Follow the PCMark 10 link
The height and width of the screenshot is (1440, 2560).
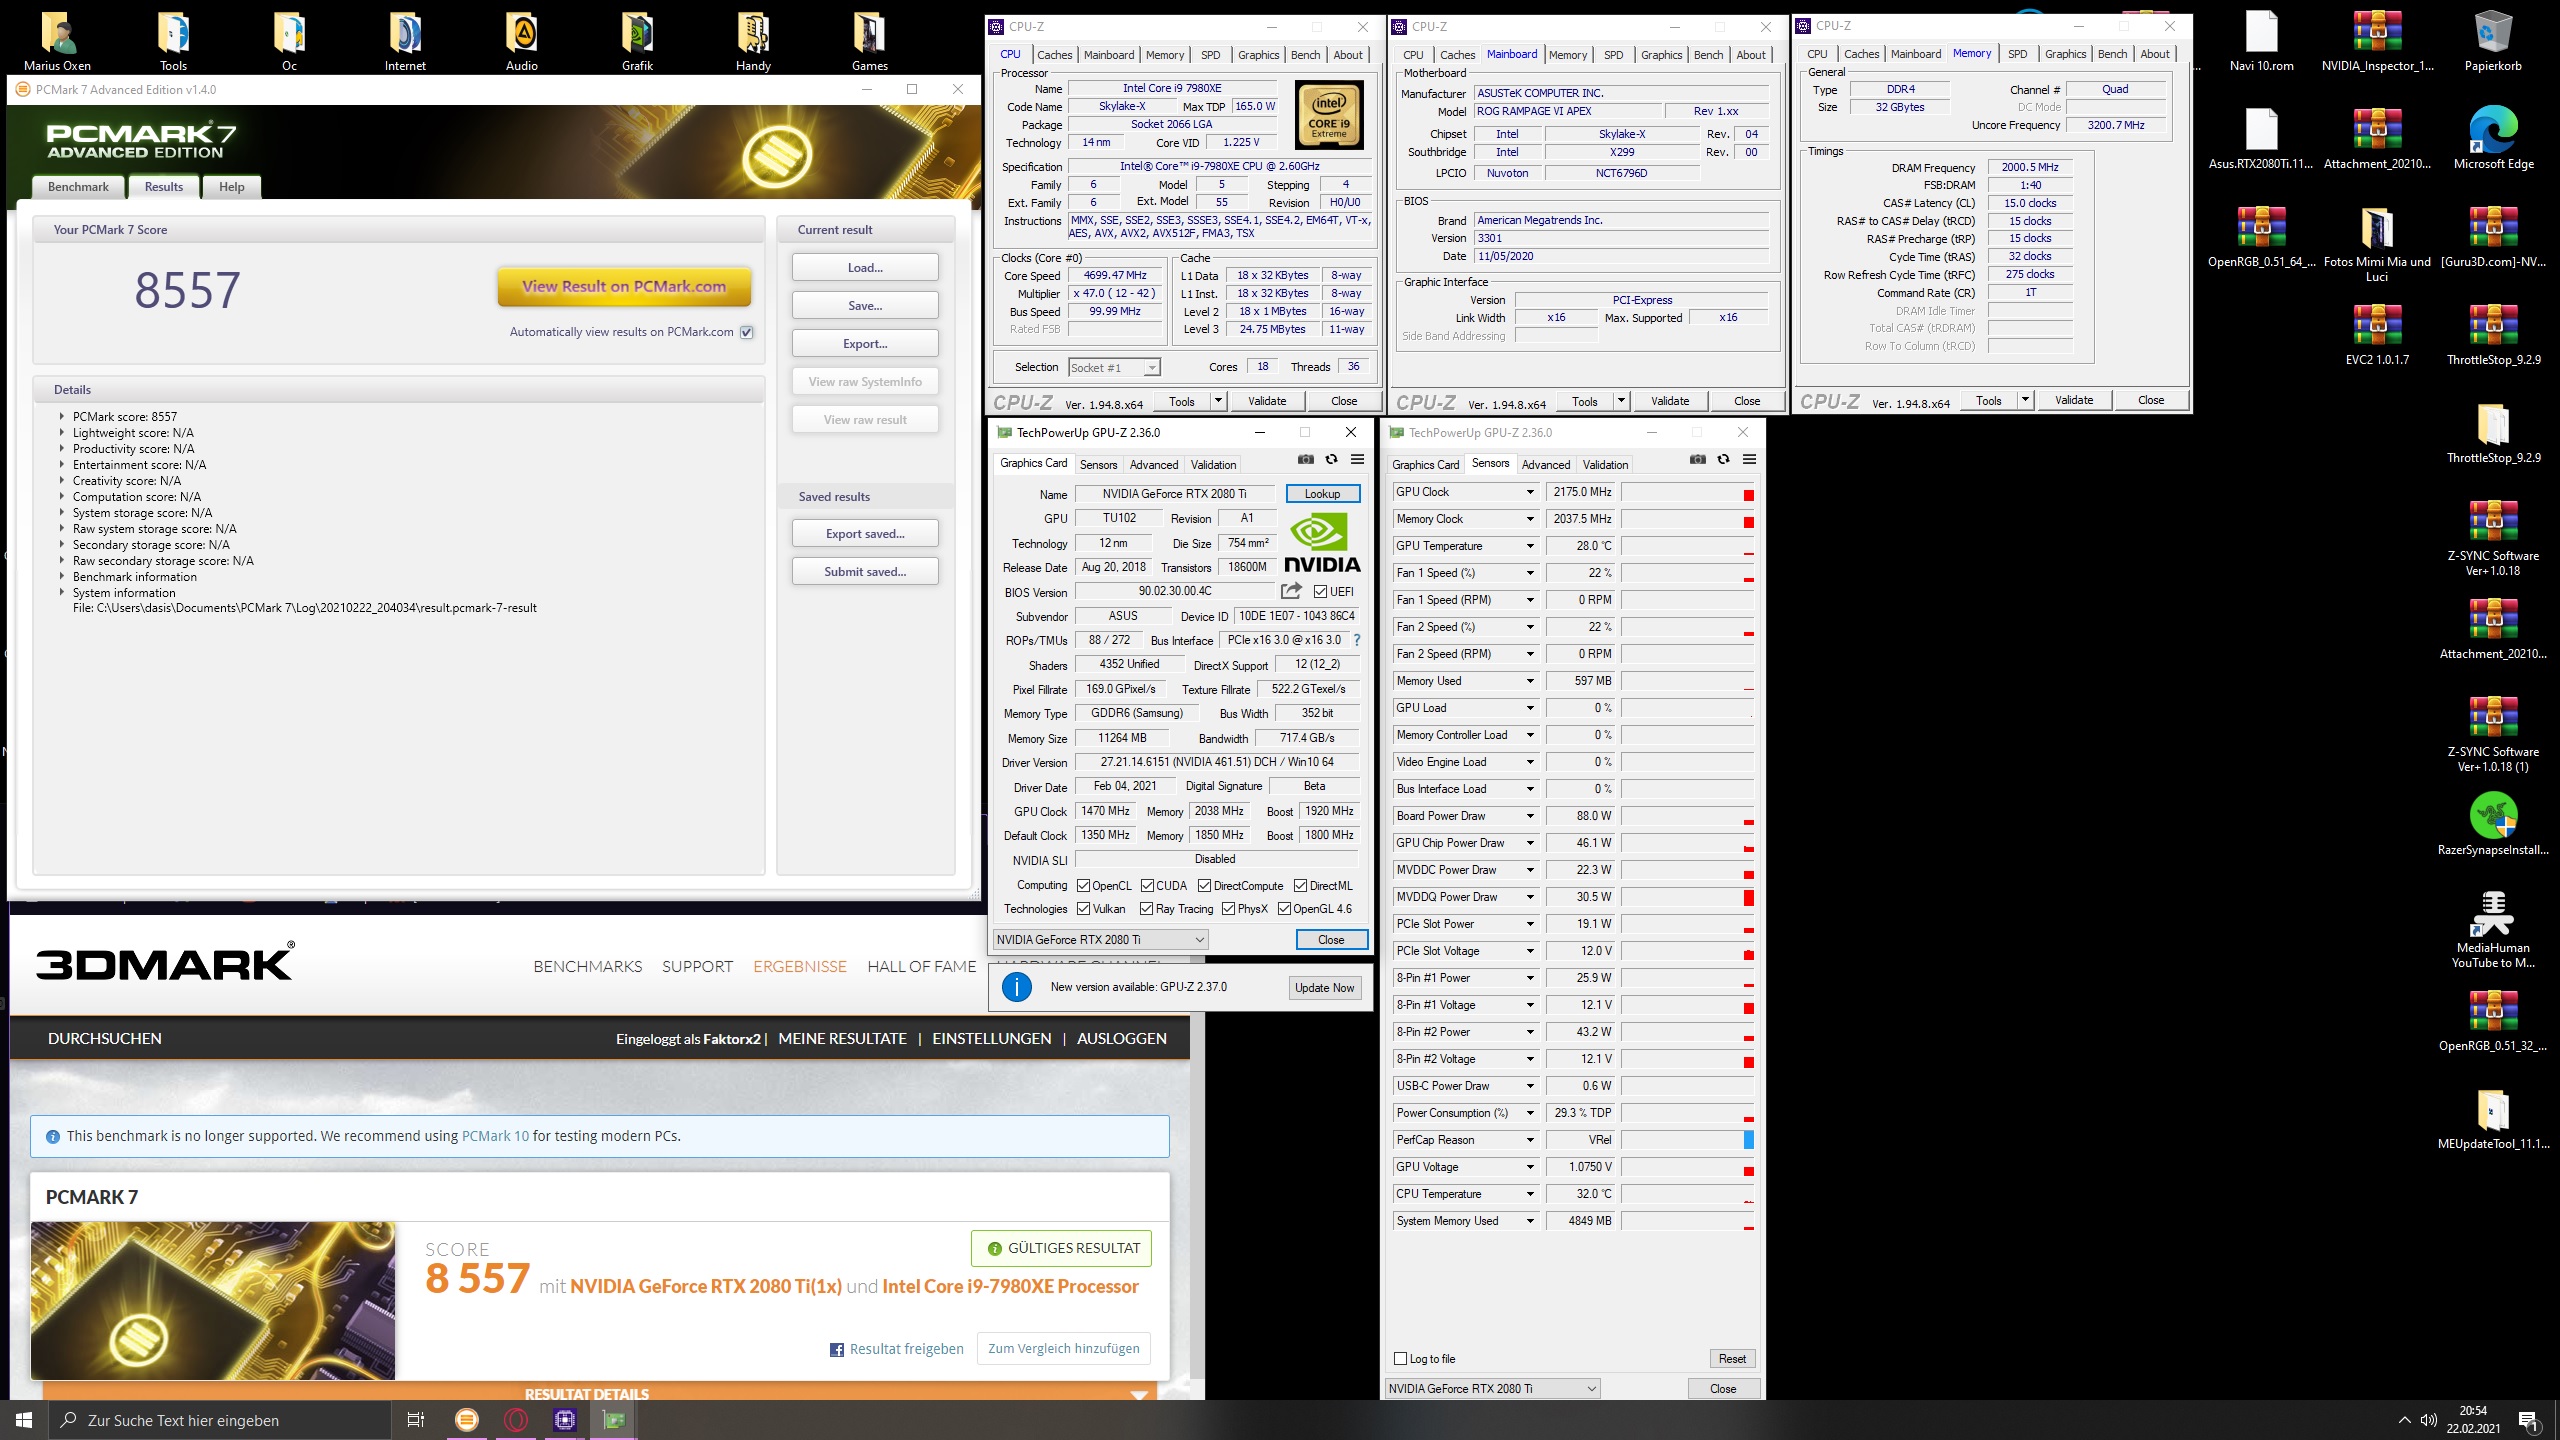click(495, 1136)
